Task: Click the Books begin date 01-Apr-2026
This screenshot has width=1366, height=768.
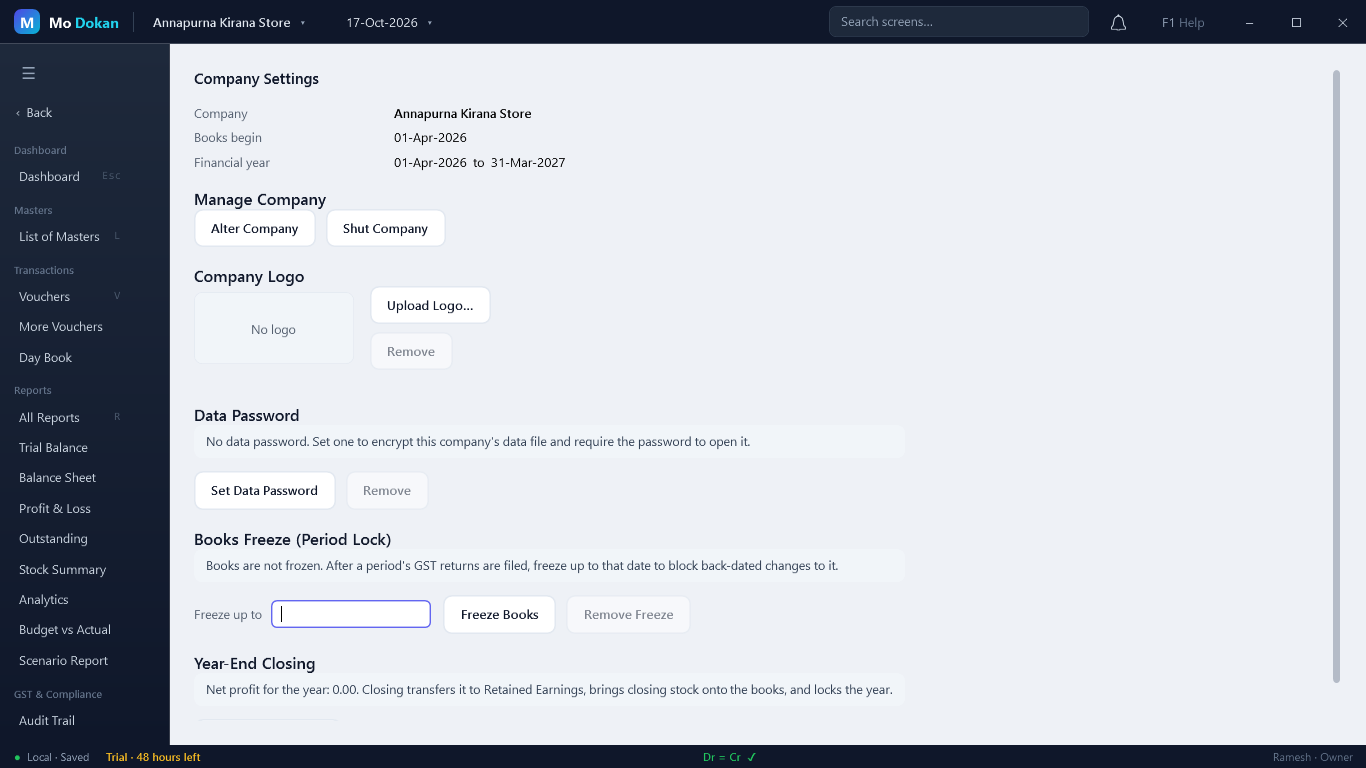Action: [x=430, y=137]
